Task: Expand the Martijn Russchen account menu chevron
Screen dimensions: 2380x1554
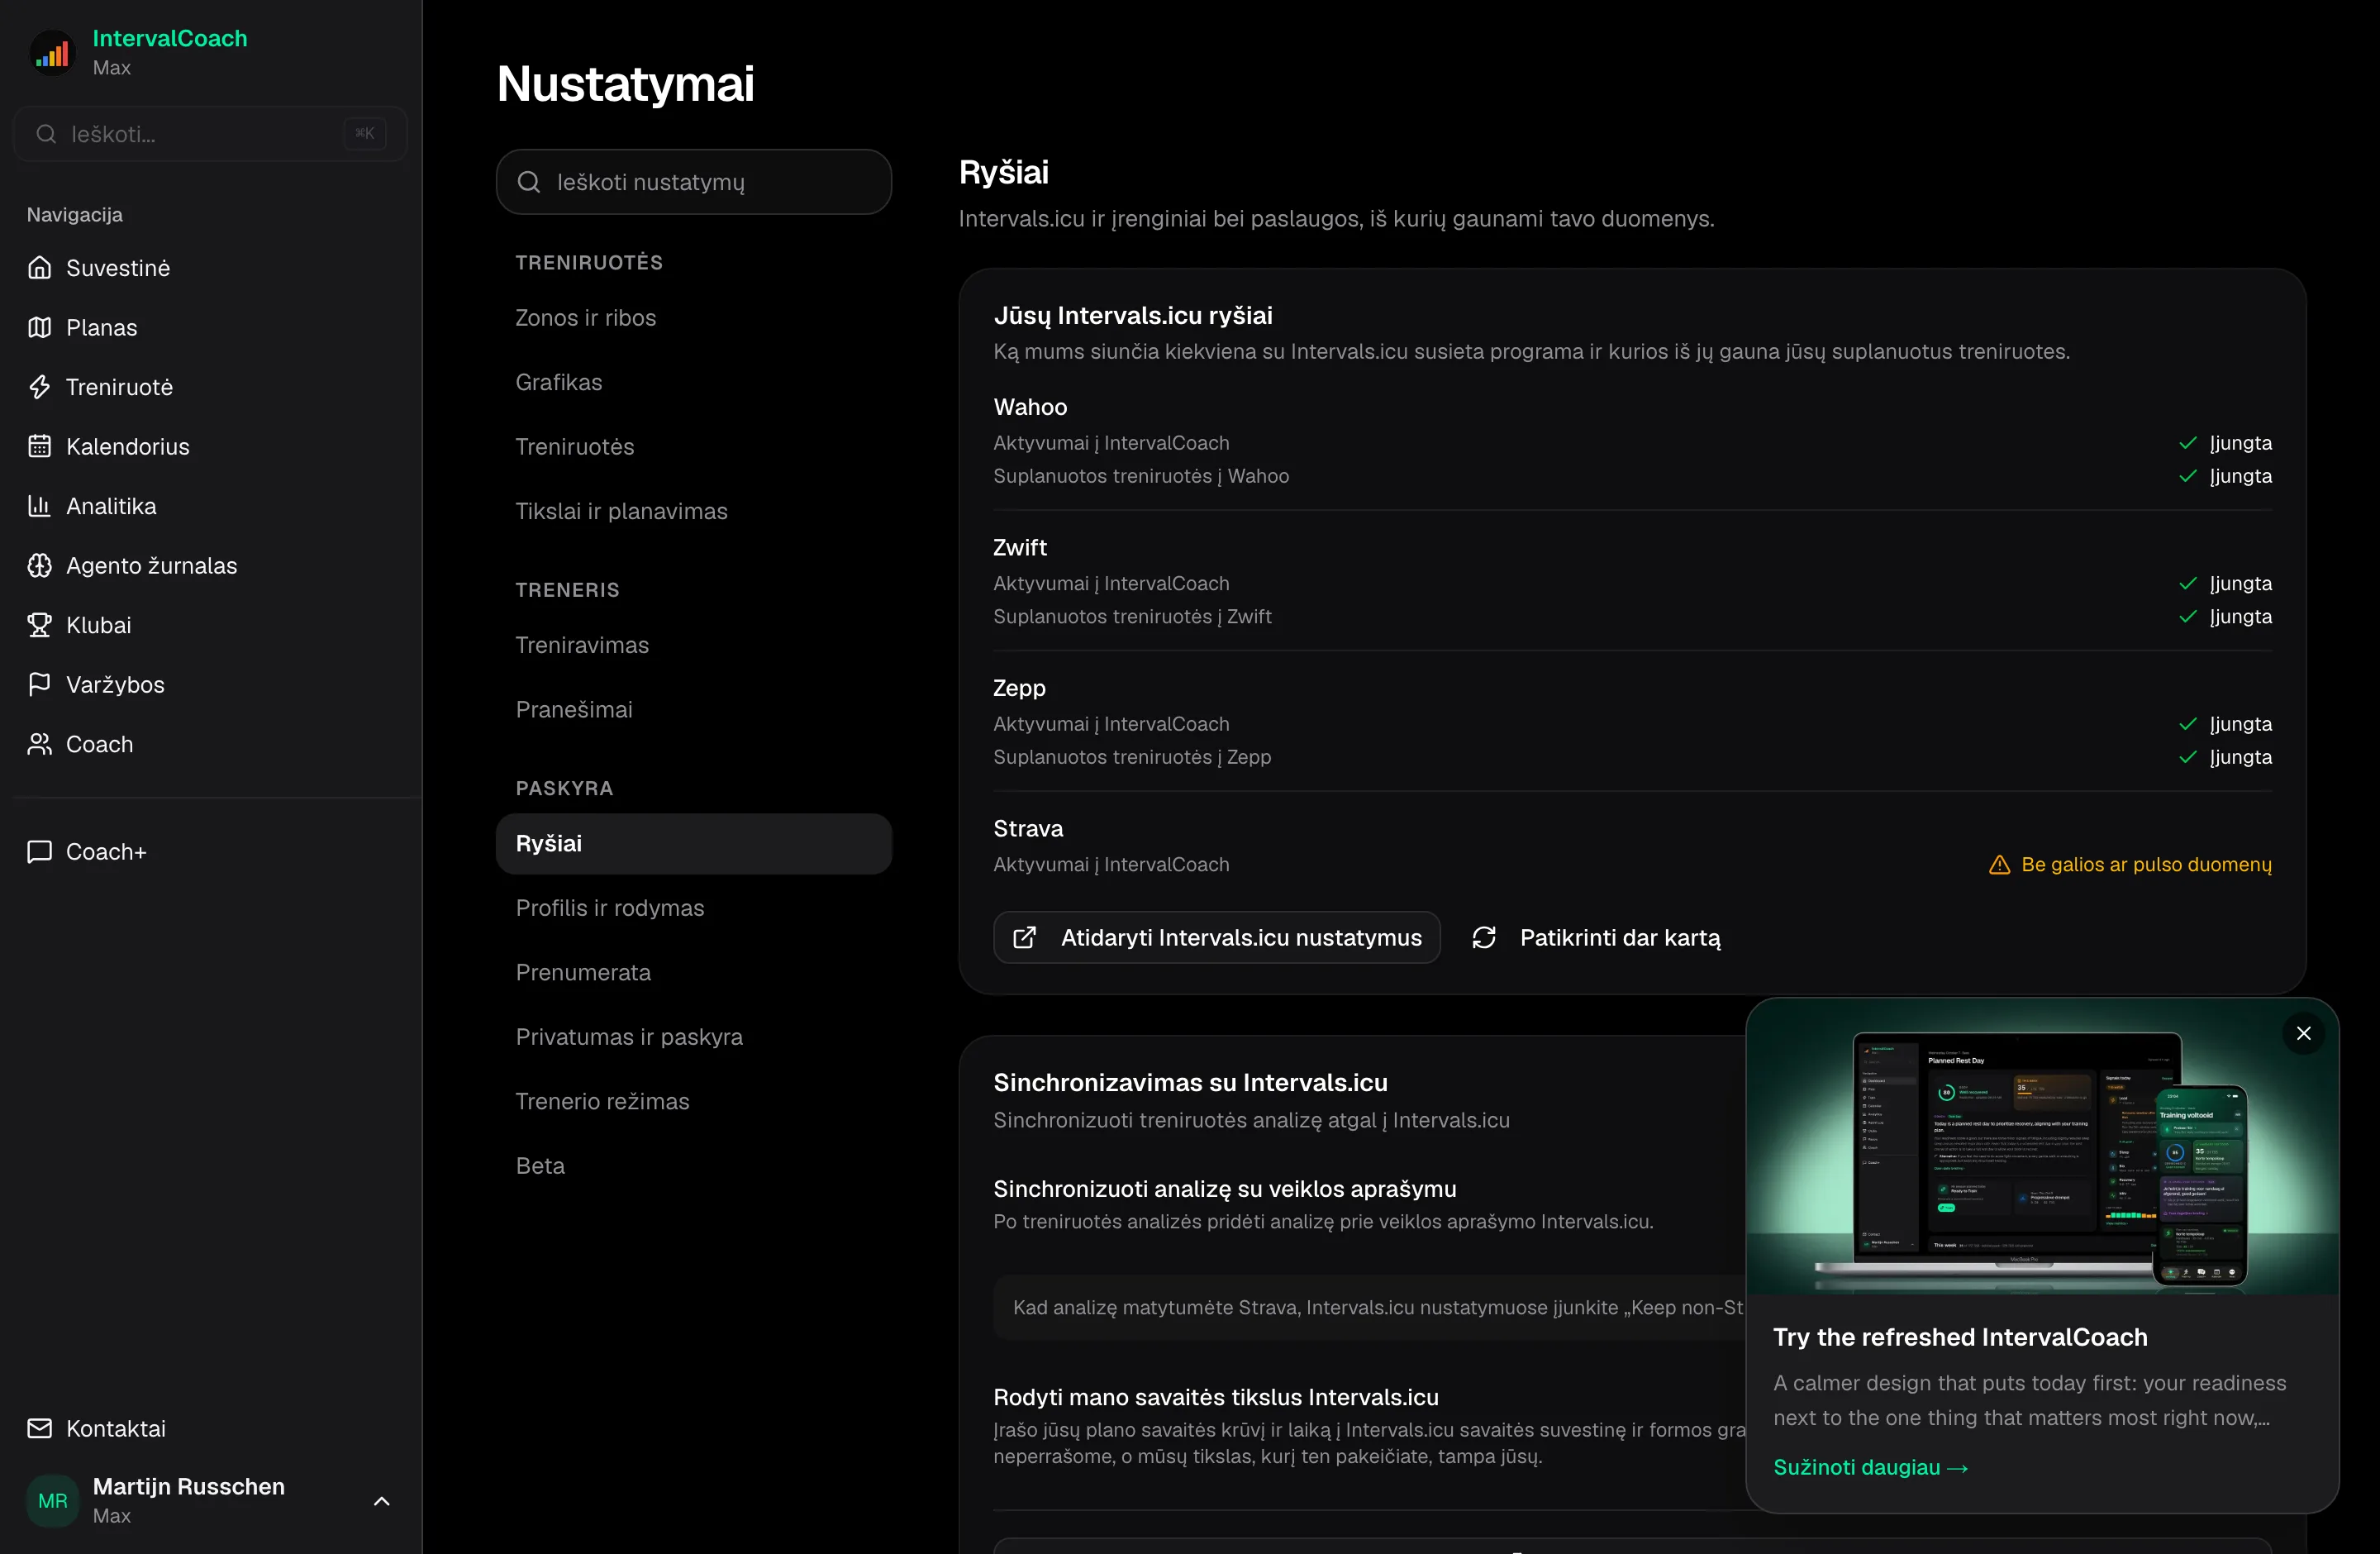Action: tap(381, 1501)
